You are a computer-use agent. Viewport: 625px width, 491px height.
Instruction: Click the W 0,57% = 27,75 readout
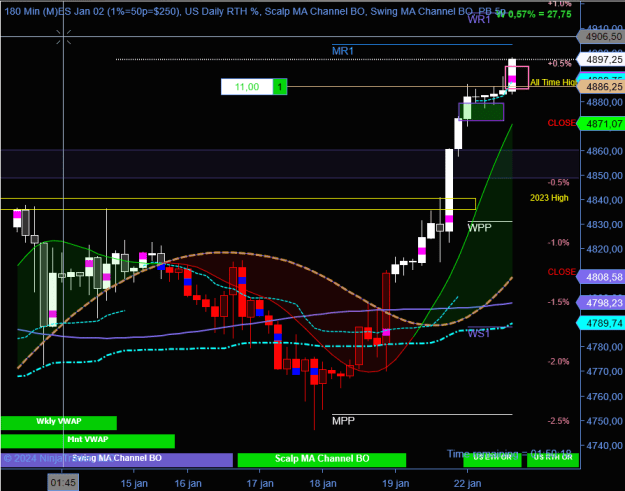pos(534,14)
